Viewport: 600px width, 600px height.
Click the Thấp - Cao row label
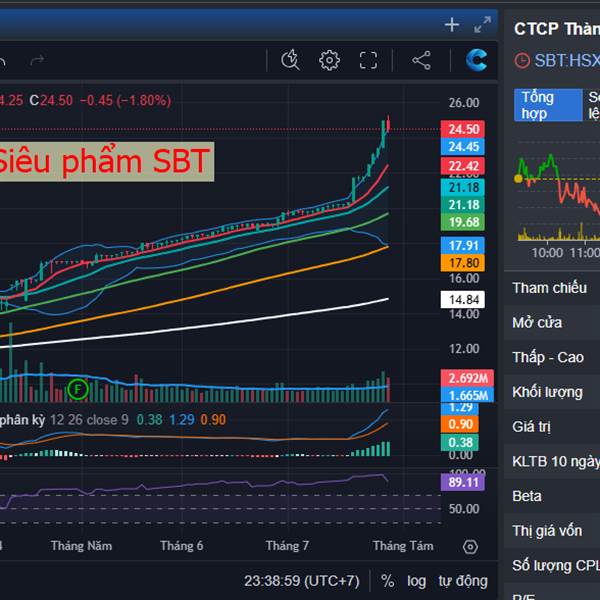click(548, 357)
